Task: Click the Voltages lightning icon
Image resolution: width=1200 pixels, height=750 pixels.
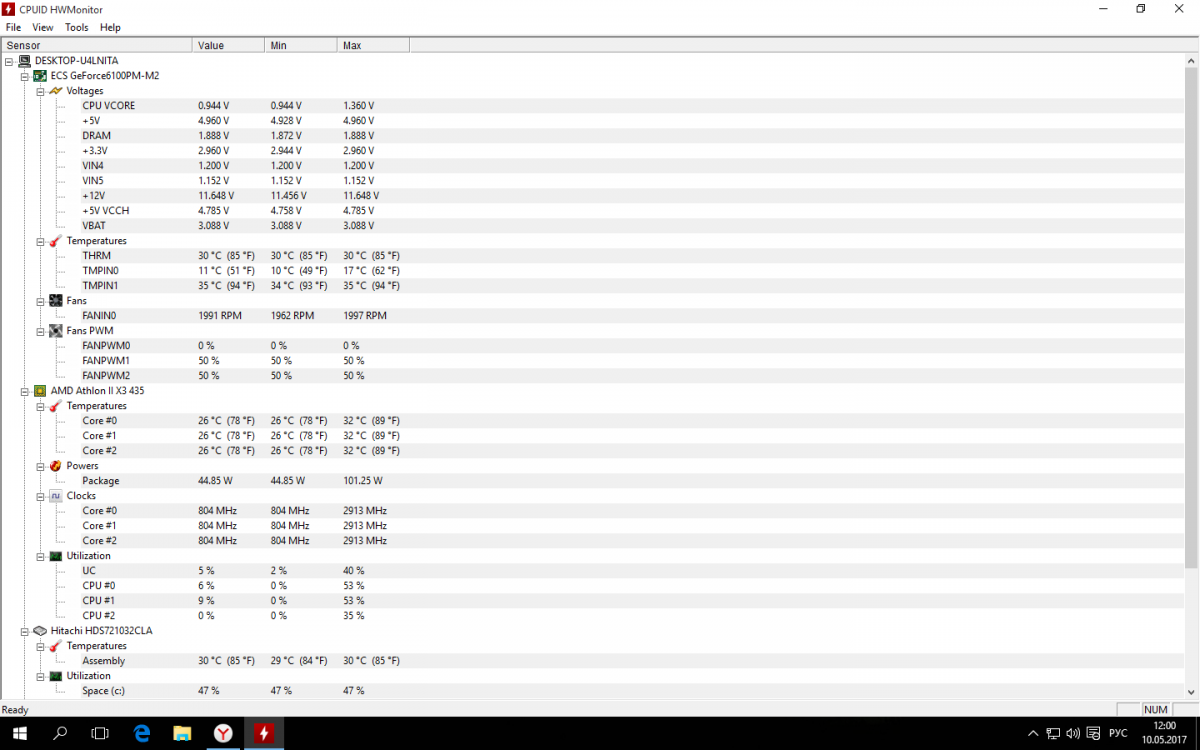Action: coord(56,91)
